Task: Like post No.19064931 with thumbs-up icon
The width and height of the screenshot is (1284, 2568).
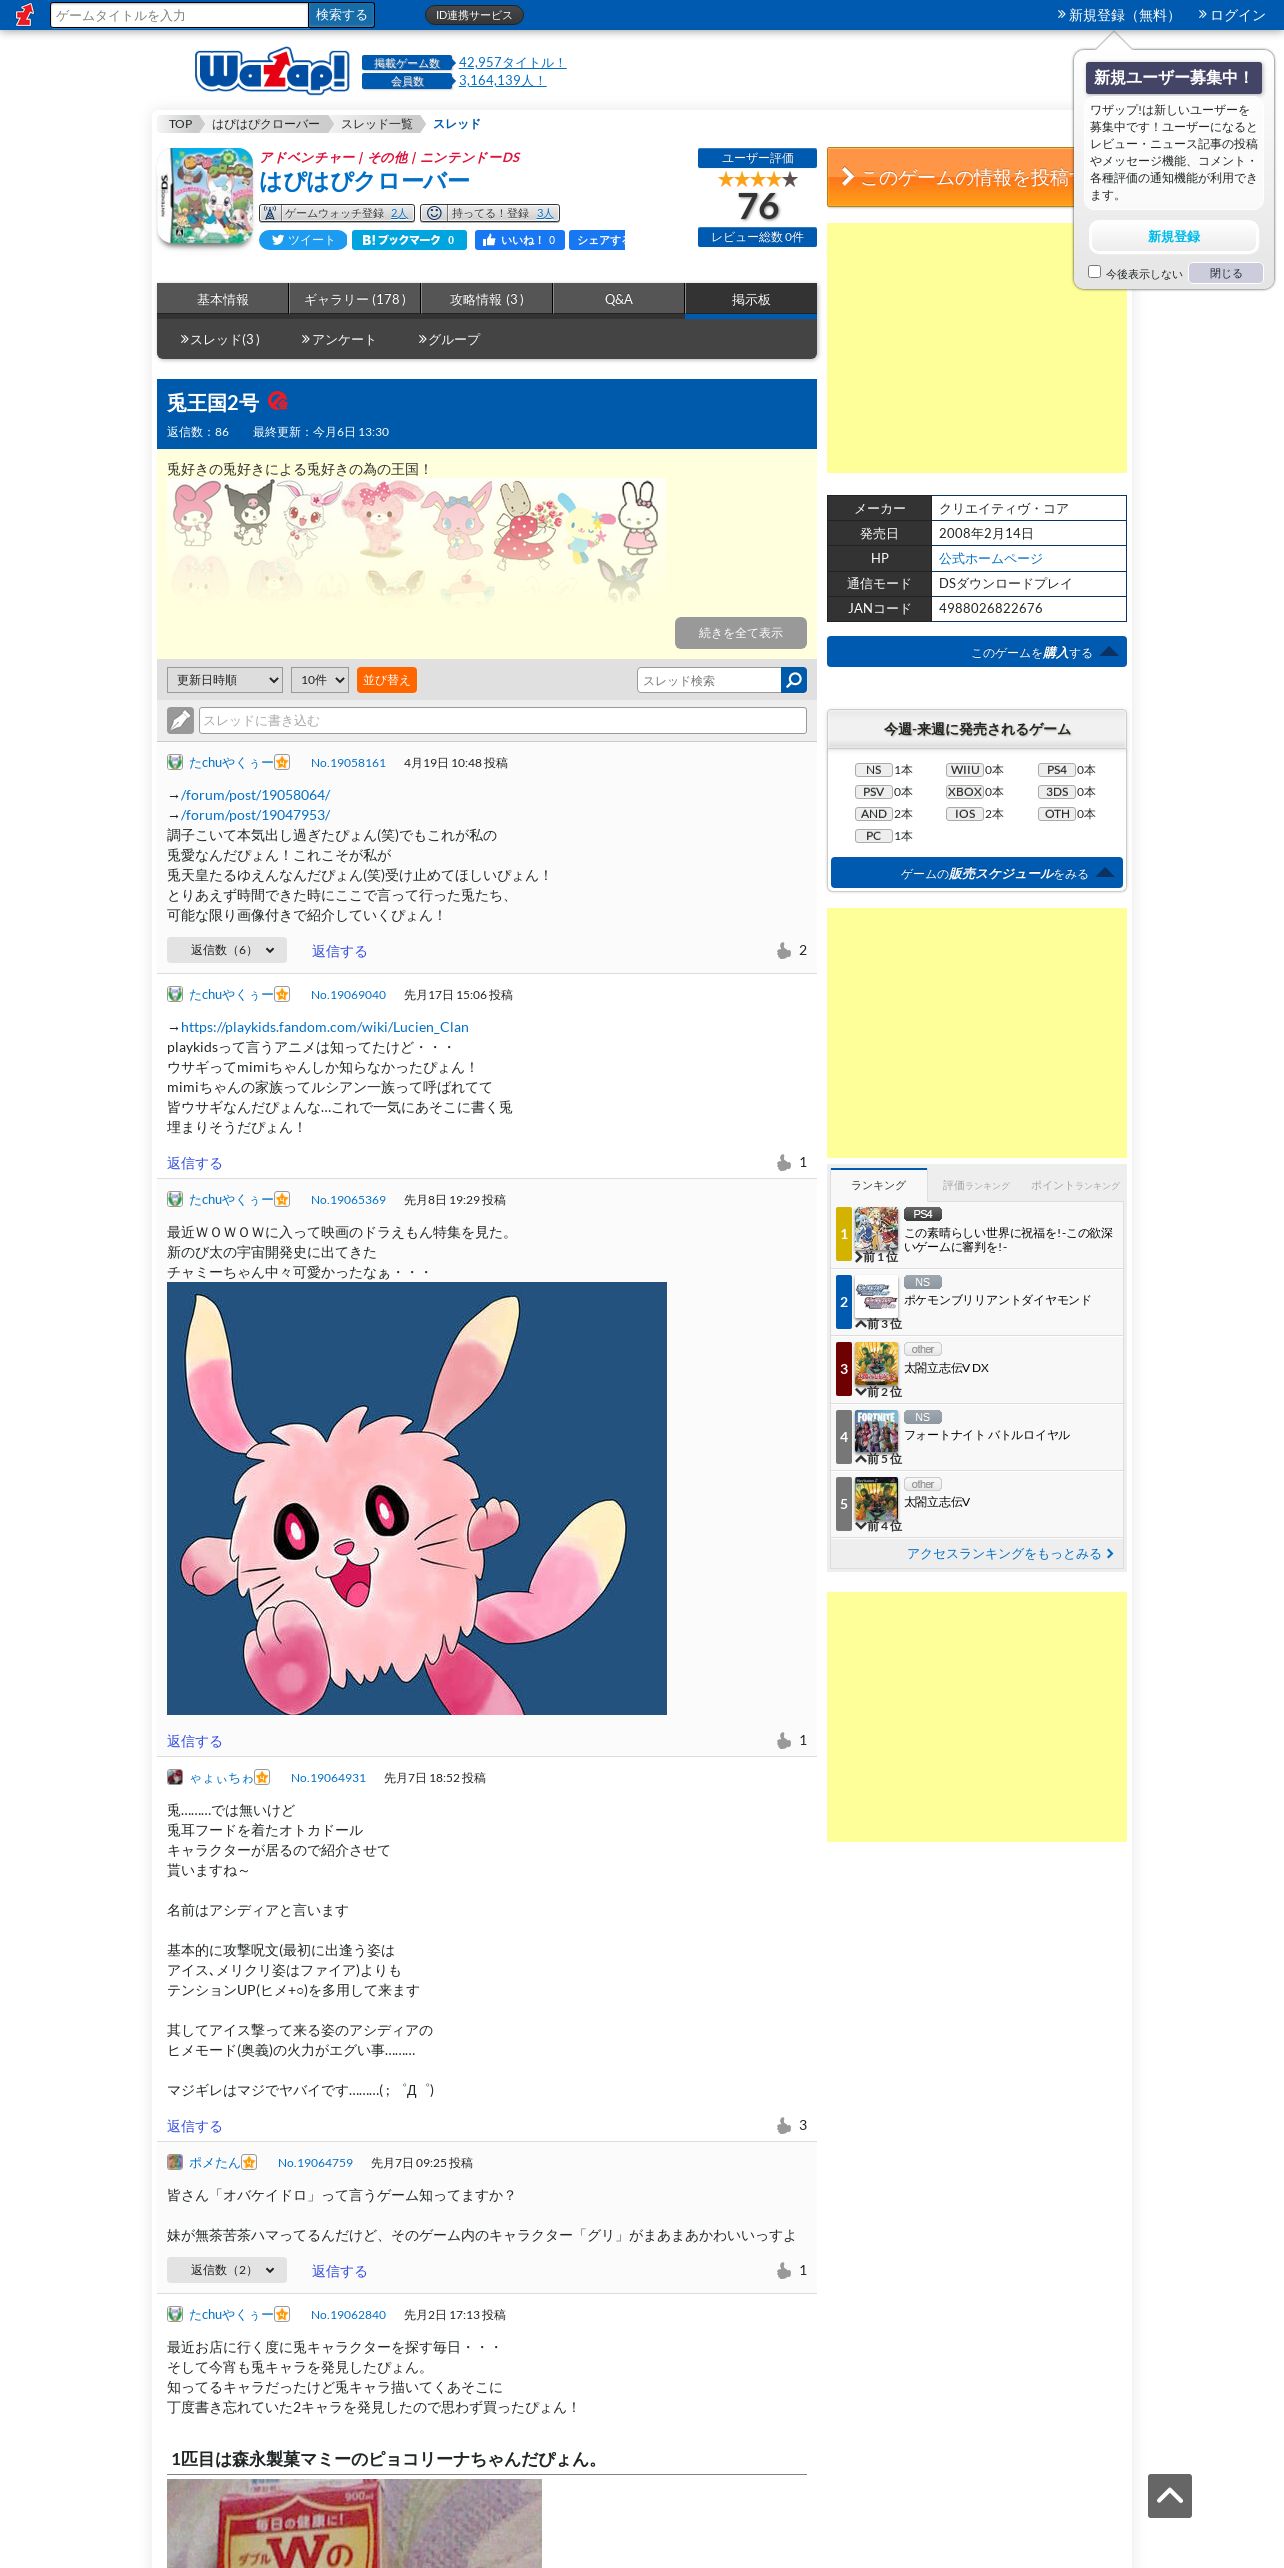Action: point(784,2125)
